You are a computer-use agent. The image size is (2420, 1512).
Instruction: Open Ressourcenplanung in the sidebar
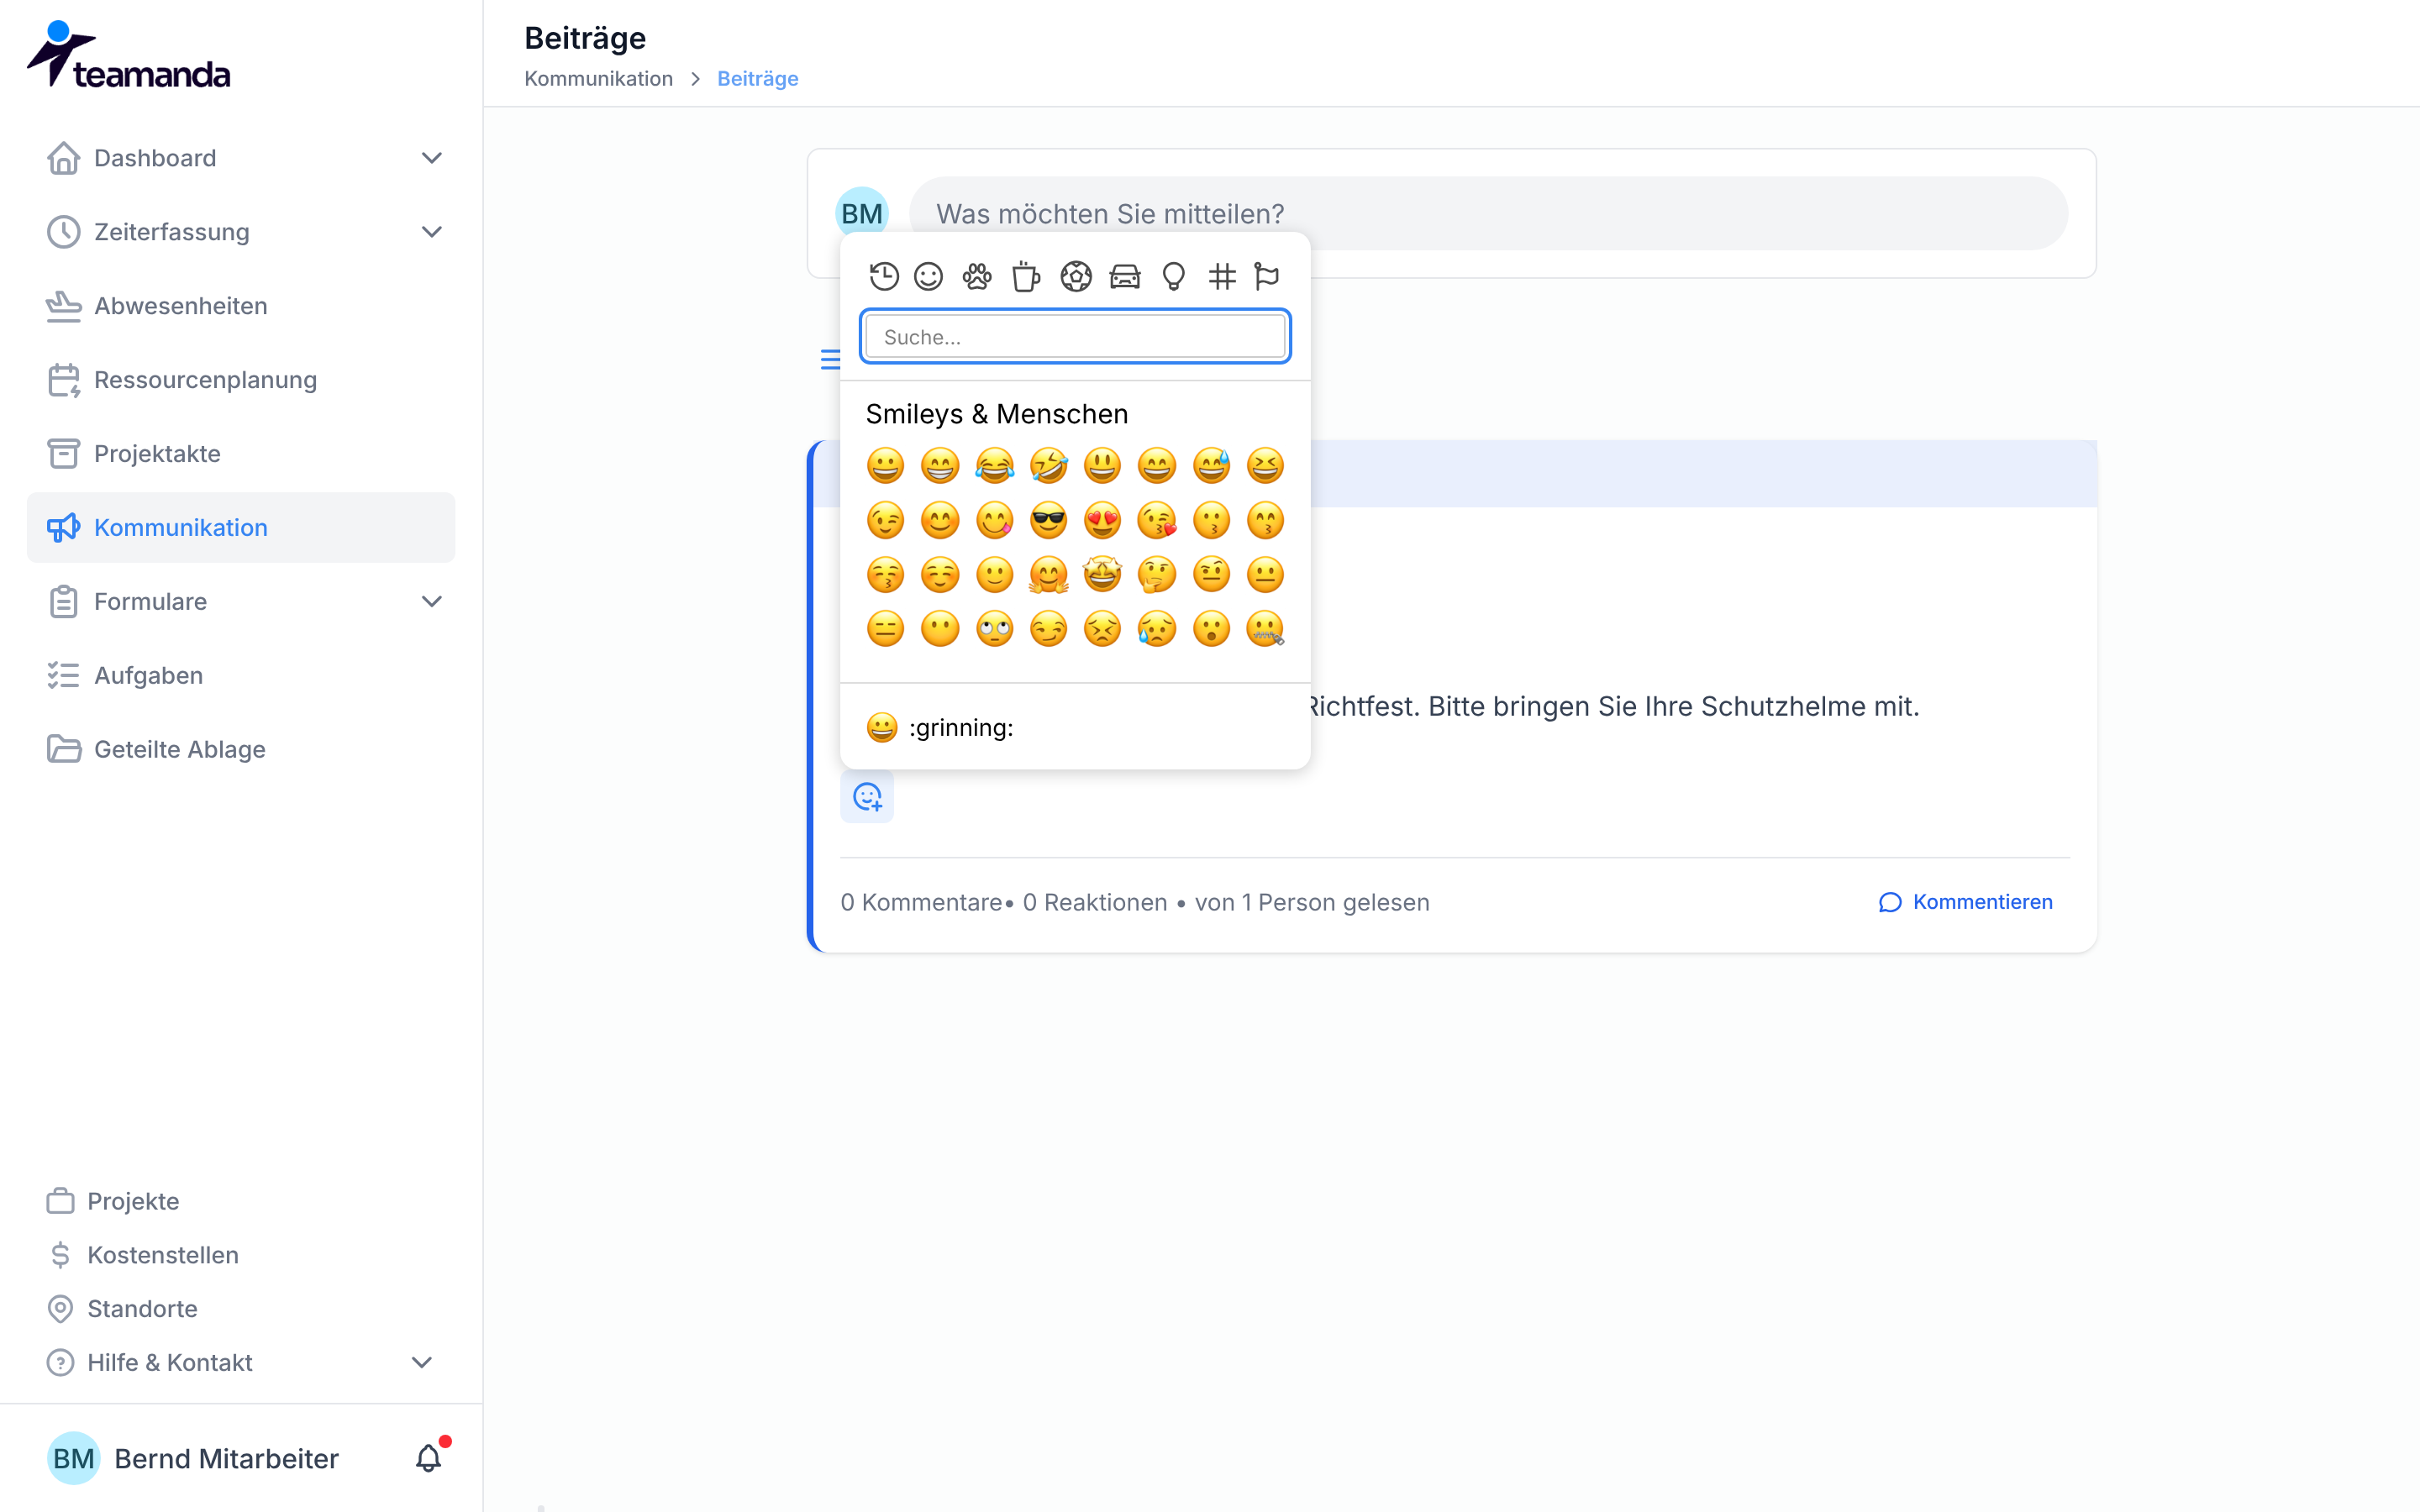pyautogui.click(x=241, y=380)
